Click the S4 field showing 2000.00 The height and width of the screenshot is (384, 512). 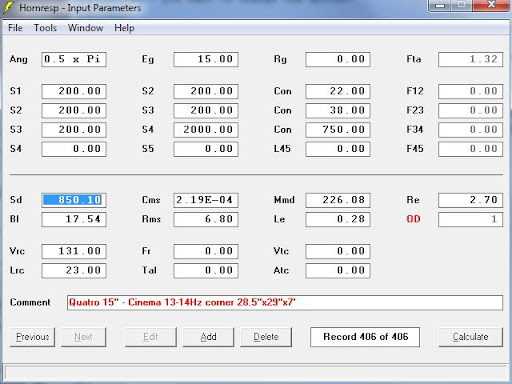[x=206, y=130]
